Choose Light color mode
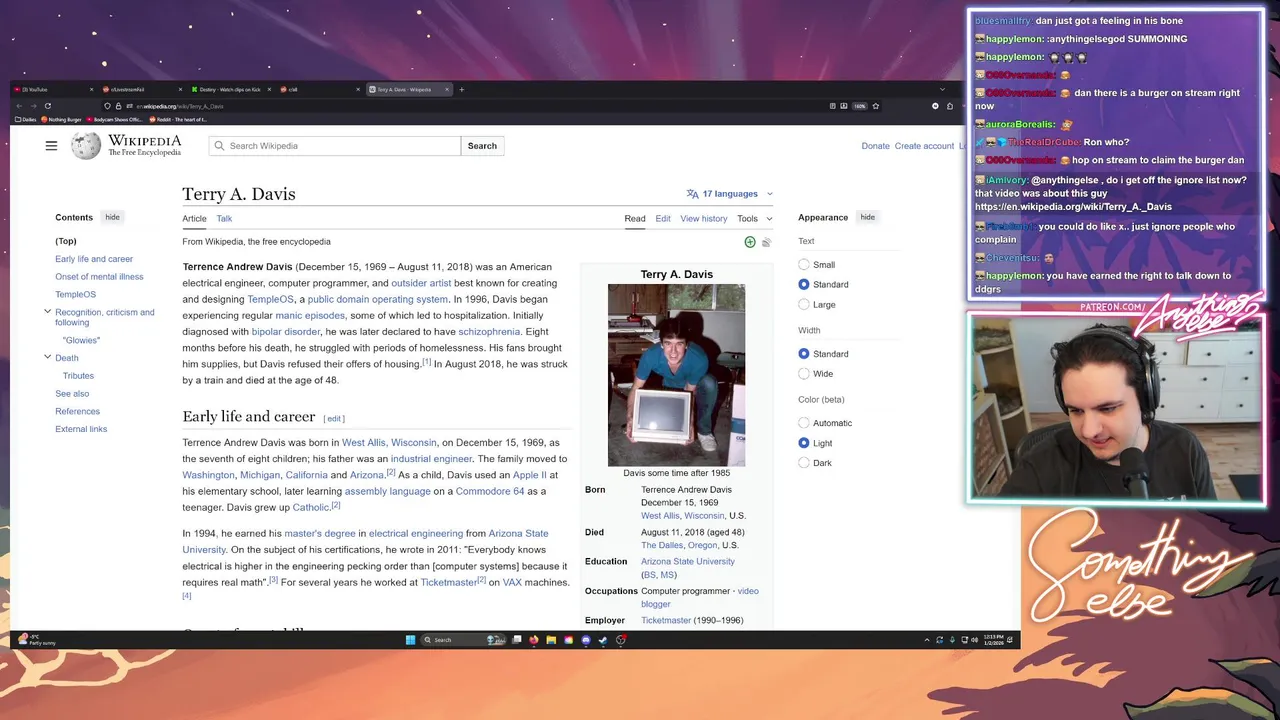Screen dimensions: 1280x720 804,443
